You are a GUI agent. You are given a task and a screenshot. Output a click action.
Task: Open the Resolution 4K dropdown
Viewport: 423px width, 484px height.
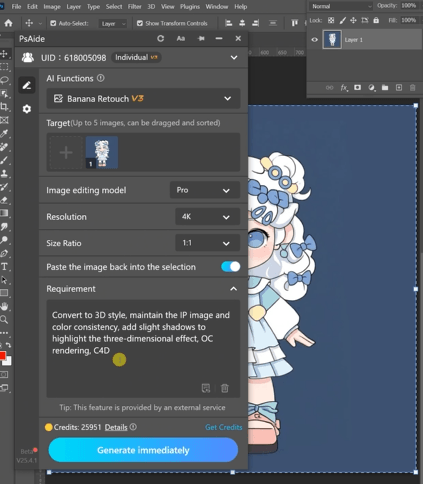(x=207, y=217)
